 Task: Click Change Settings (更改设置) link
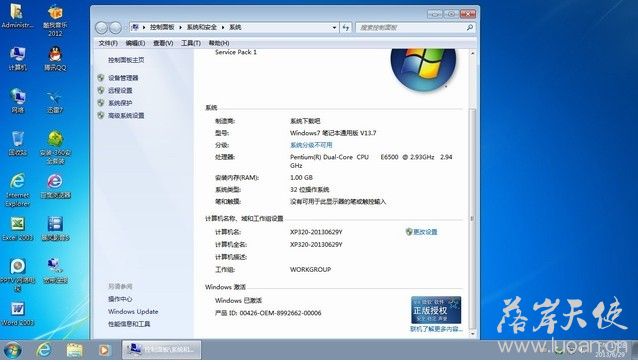click(x=425, y=232)
